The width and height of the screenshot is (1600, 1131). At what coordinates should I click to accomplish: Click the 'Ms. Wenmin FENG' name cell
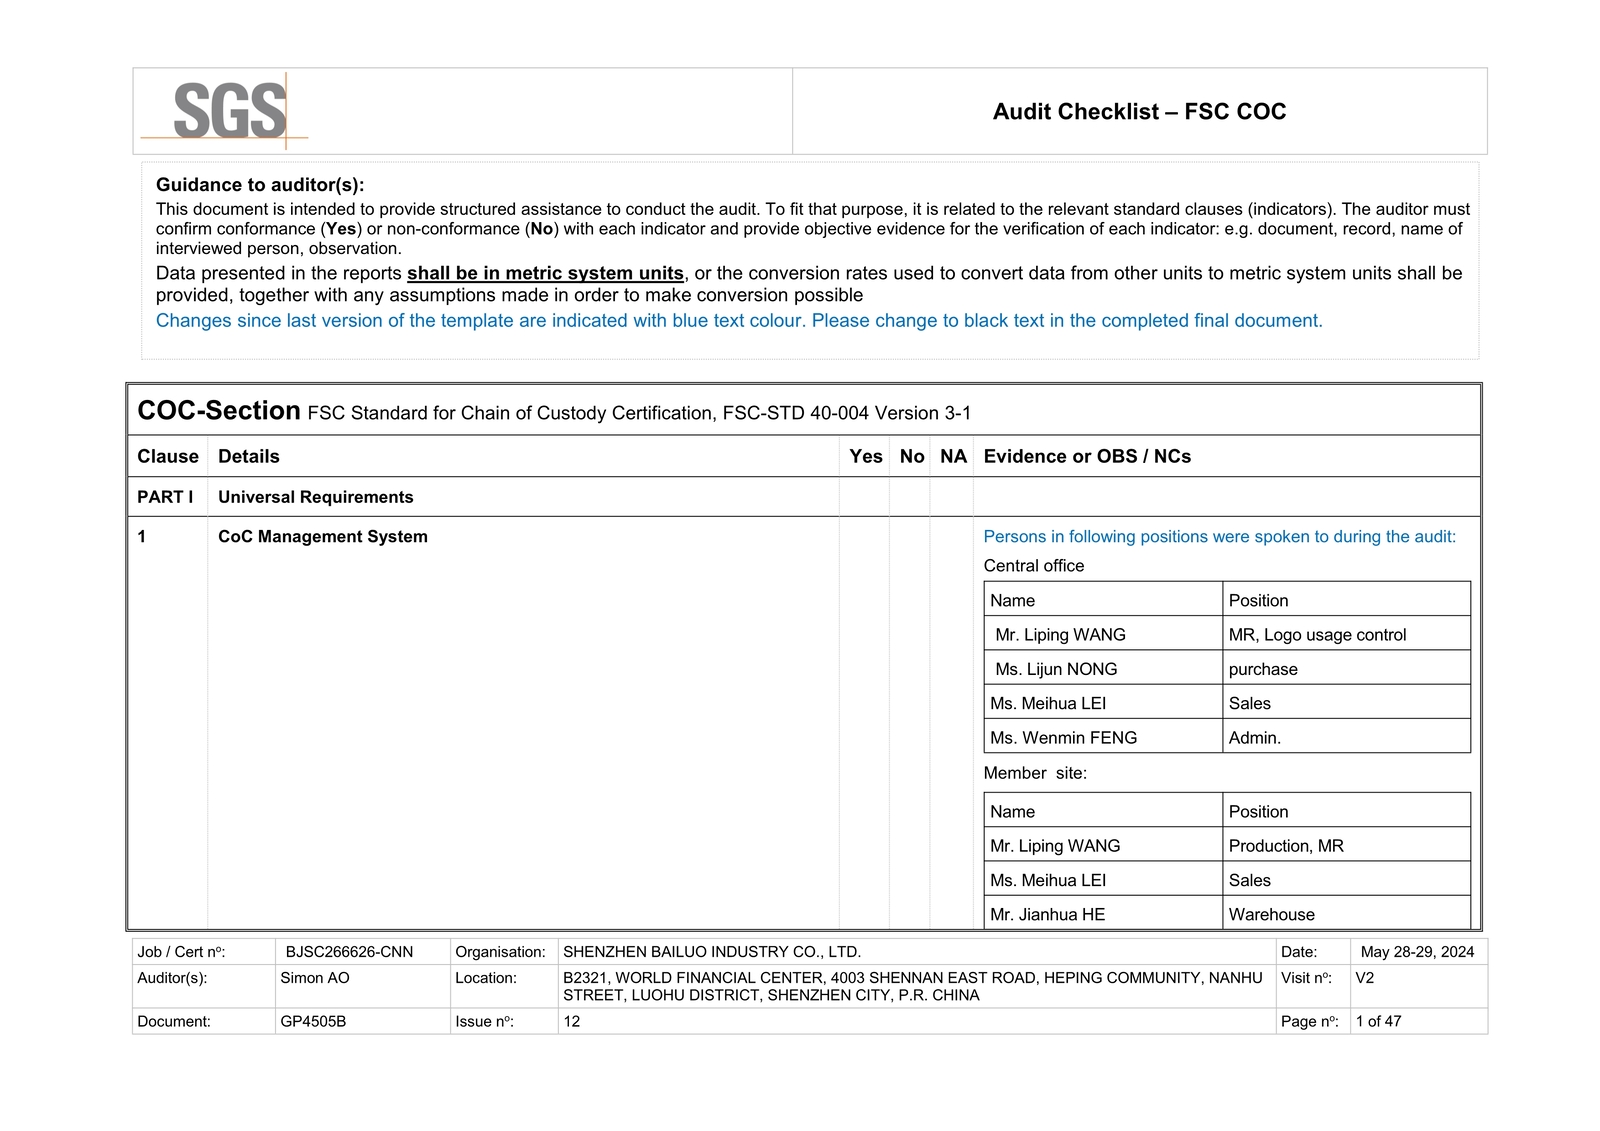point(1103,737)
